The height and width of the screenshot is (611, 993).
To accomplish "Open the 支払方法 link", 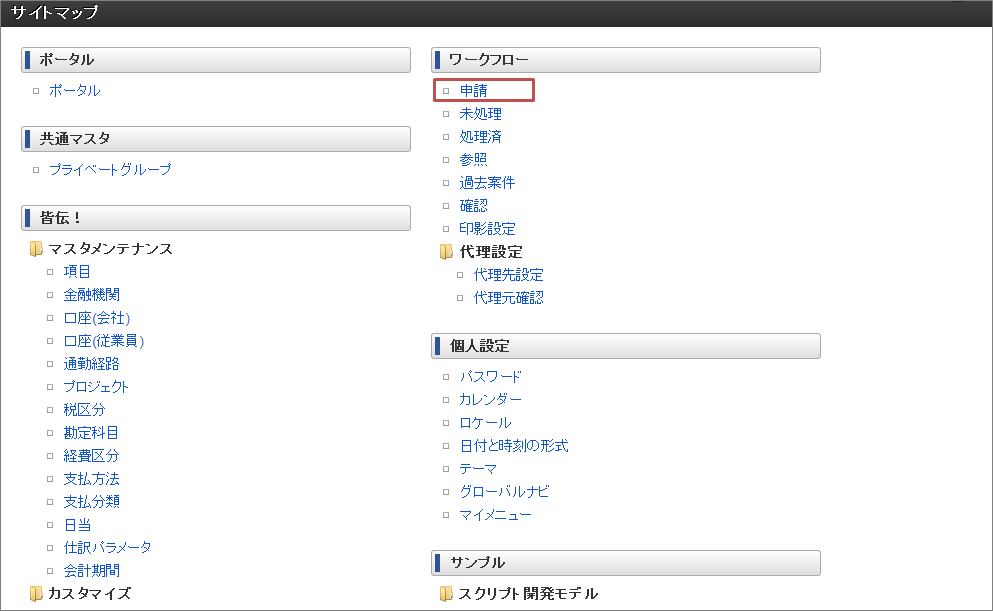I will tap(92, 479).
